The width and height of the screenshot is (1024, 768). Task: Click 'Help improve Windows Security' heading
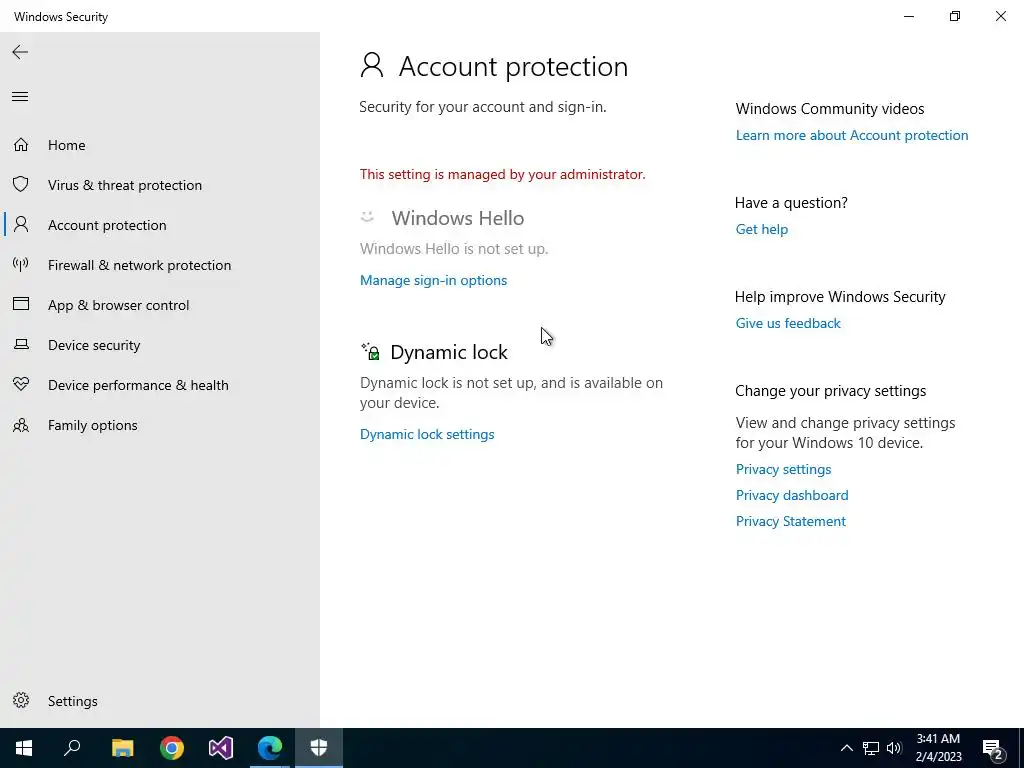pyautogui.click(x=840, y=296)
